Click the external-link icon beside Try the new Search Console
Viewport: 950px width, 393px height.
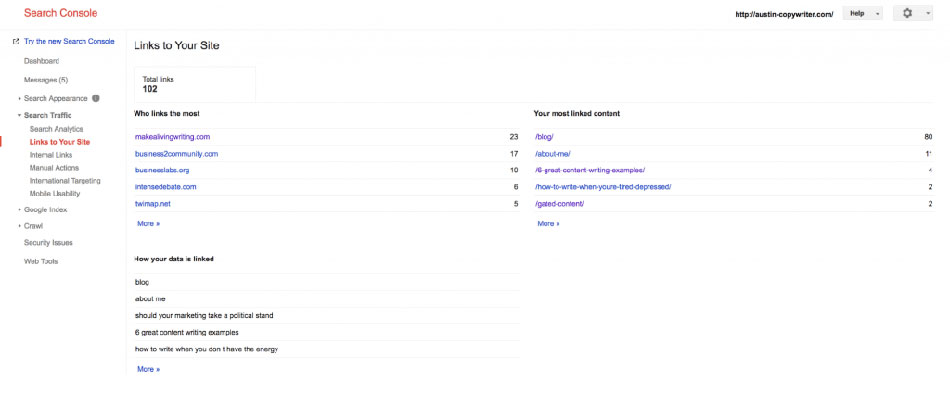[16, 42]
